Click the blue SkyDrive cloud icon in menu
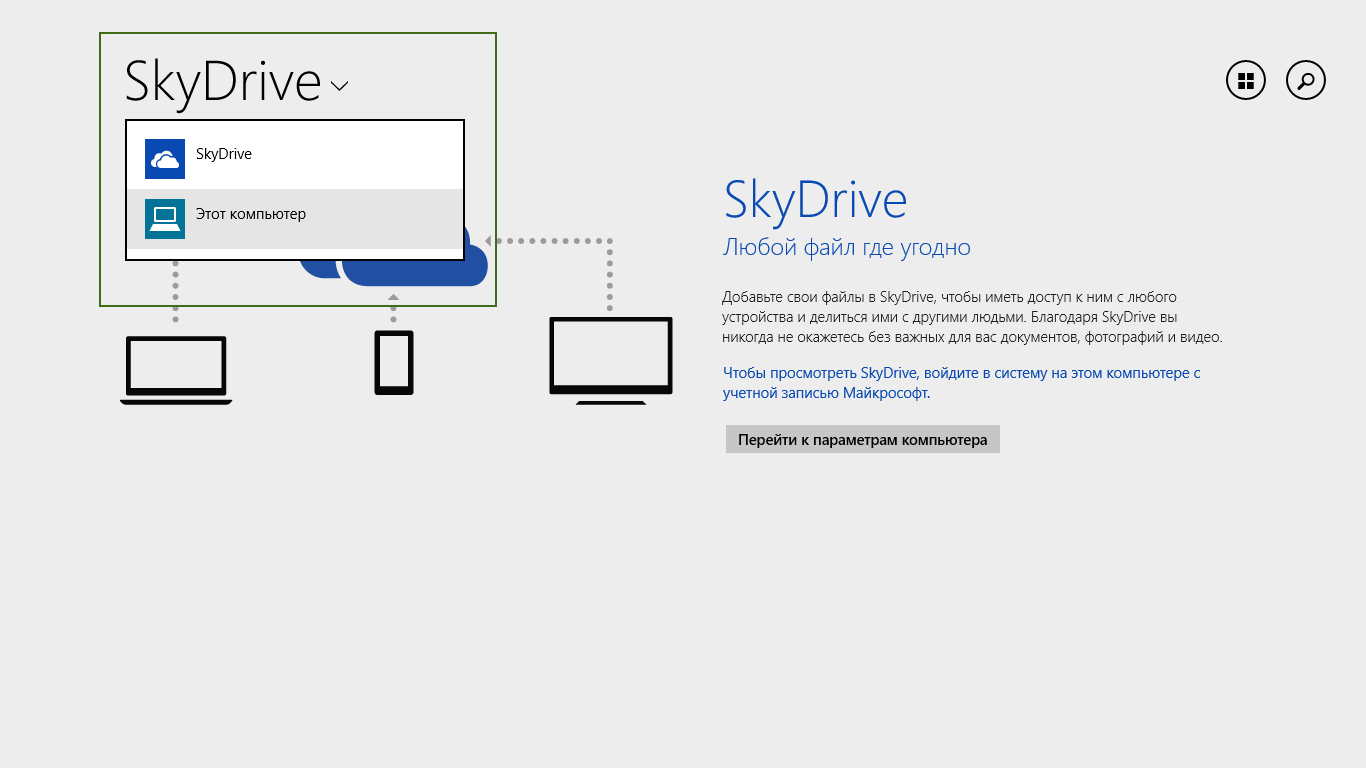1366x768 pixels. point(165,159)
